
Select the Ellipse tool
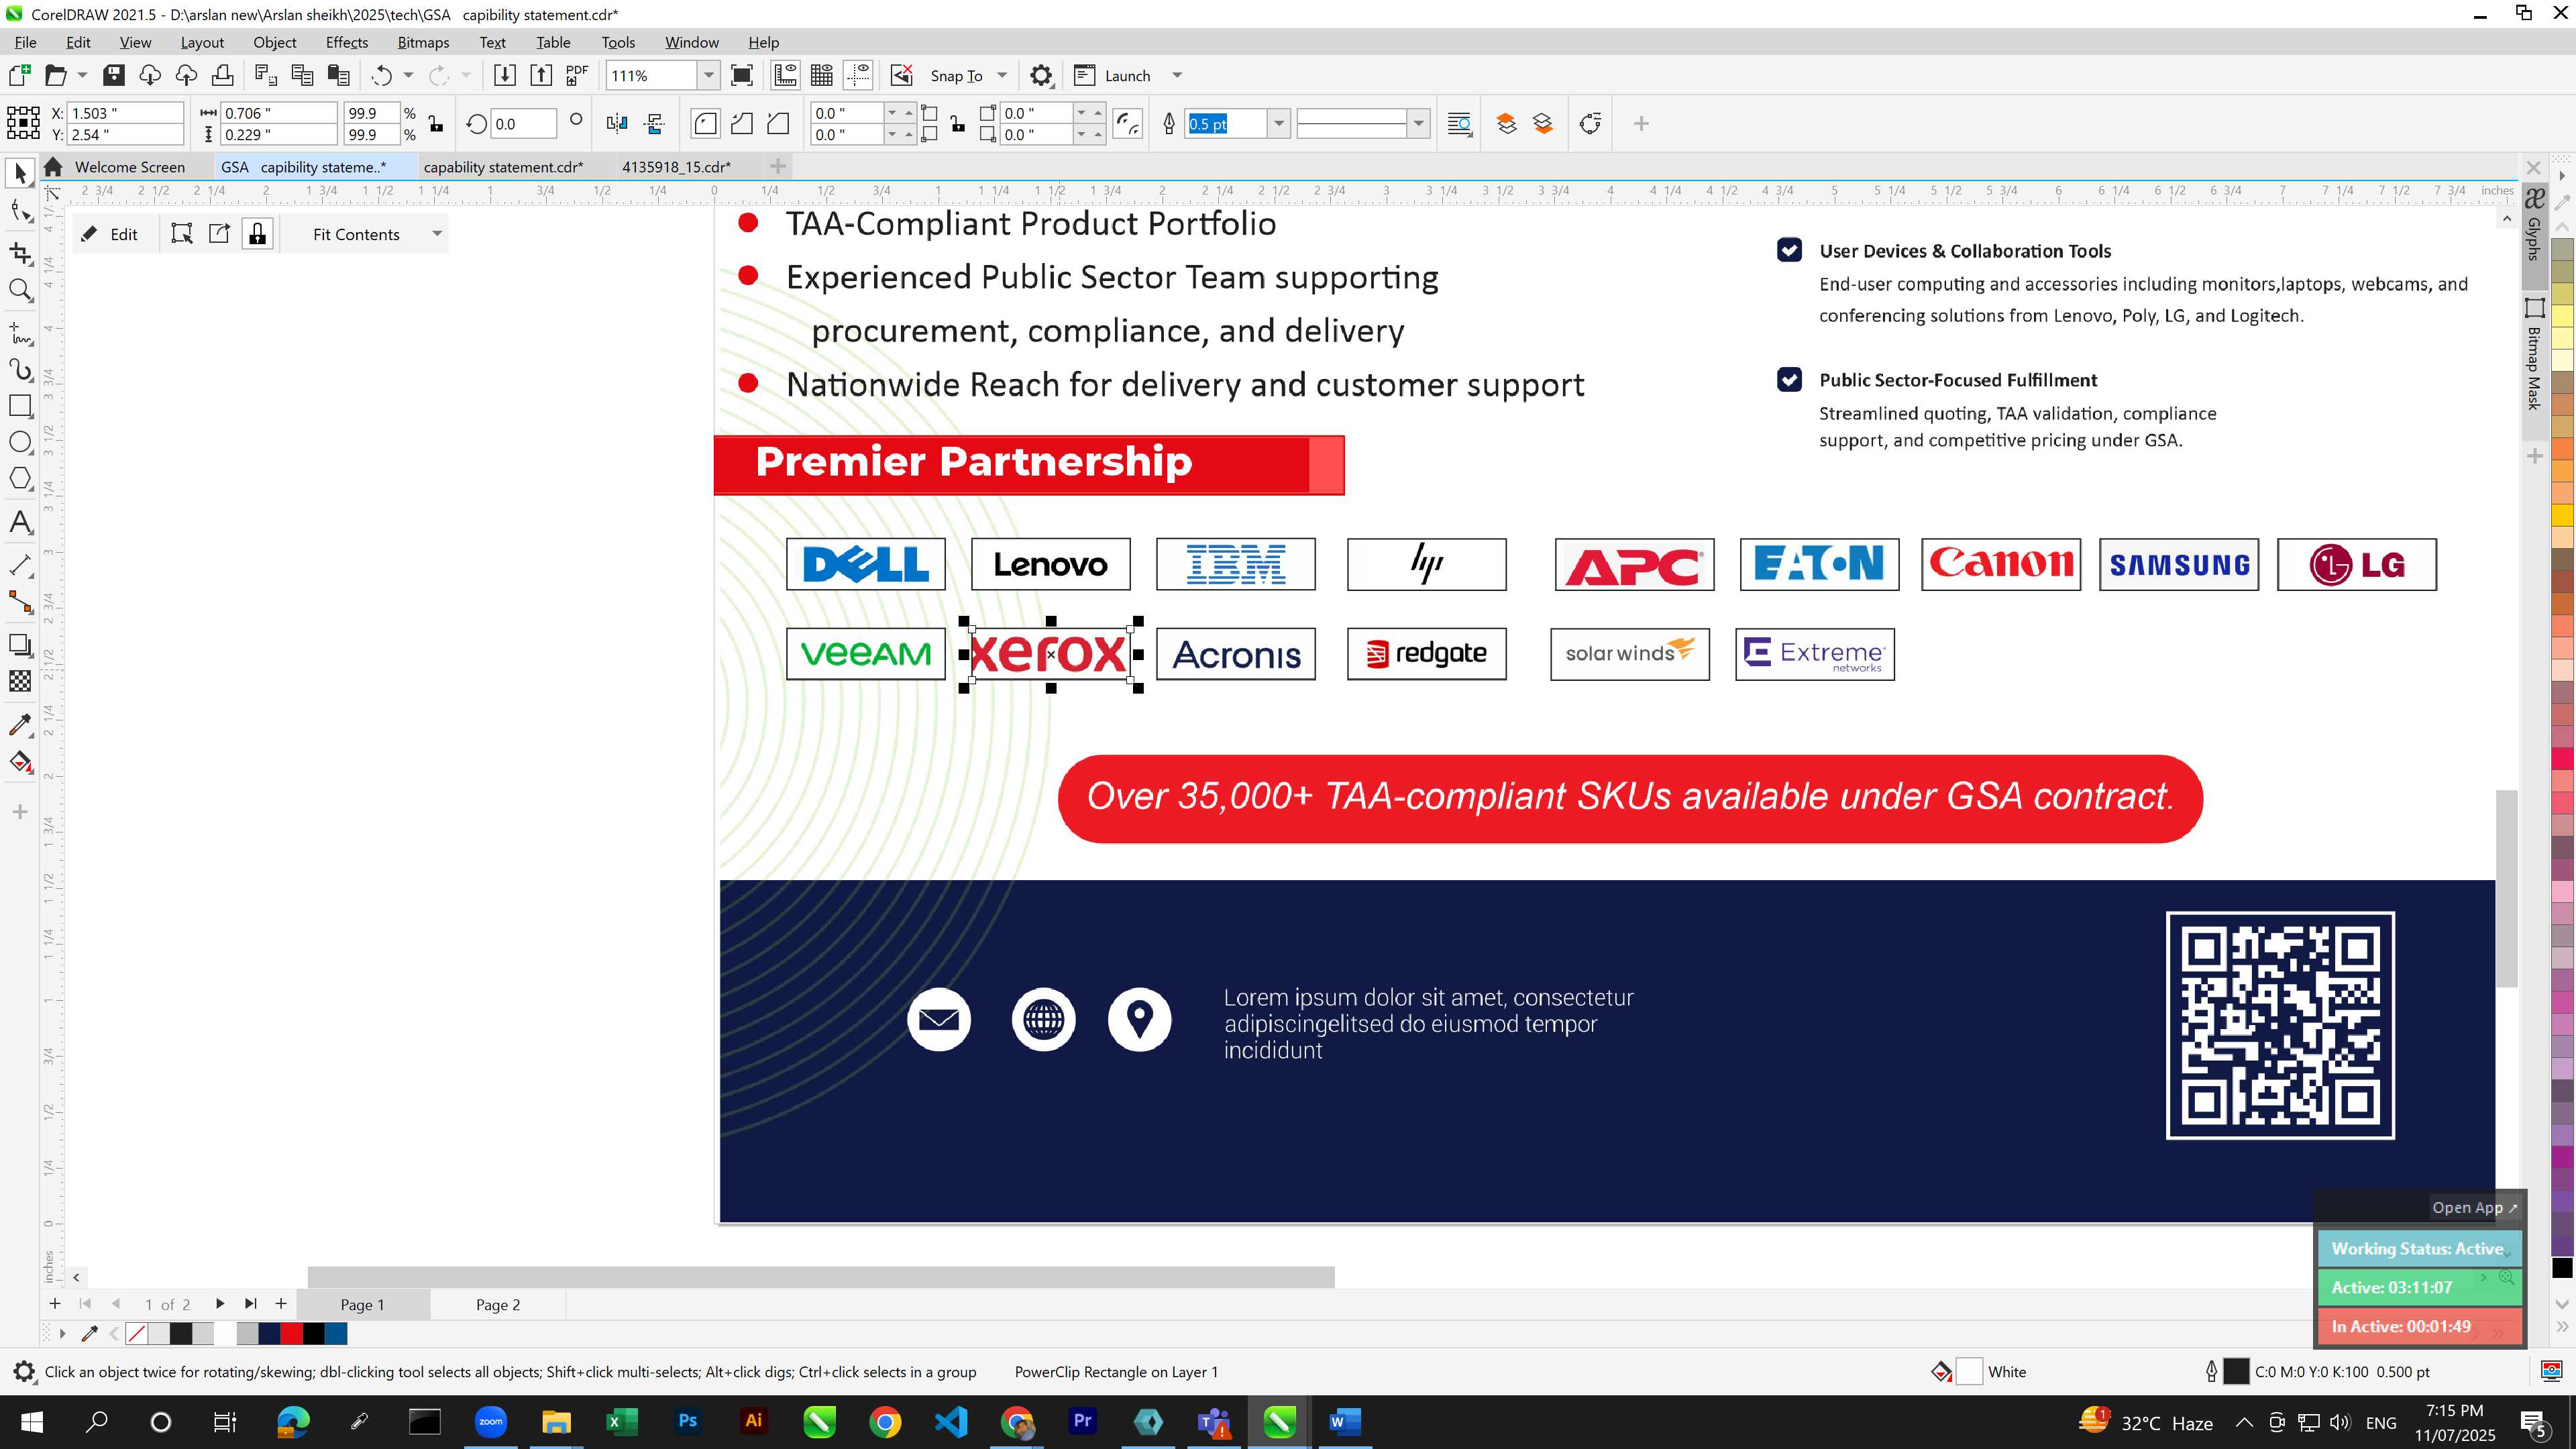point(20,442)
